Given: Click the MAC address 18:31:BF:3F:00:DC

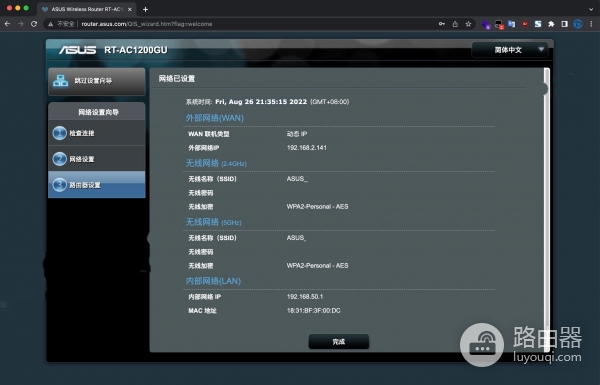Looking at the screenshot, I should [313, 310].
